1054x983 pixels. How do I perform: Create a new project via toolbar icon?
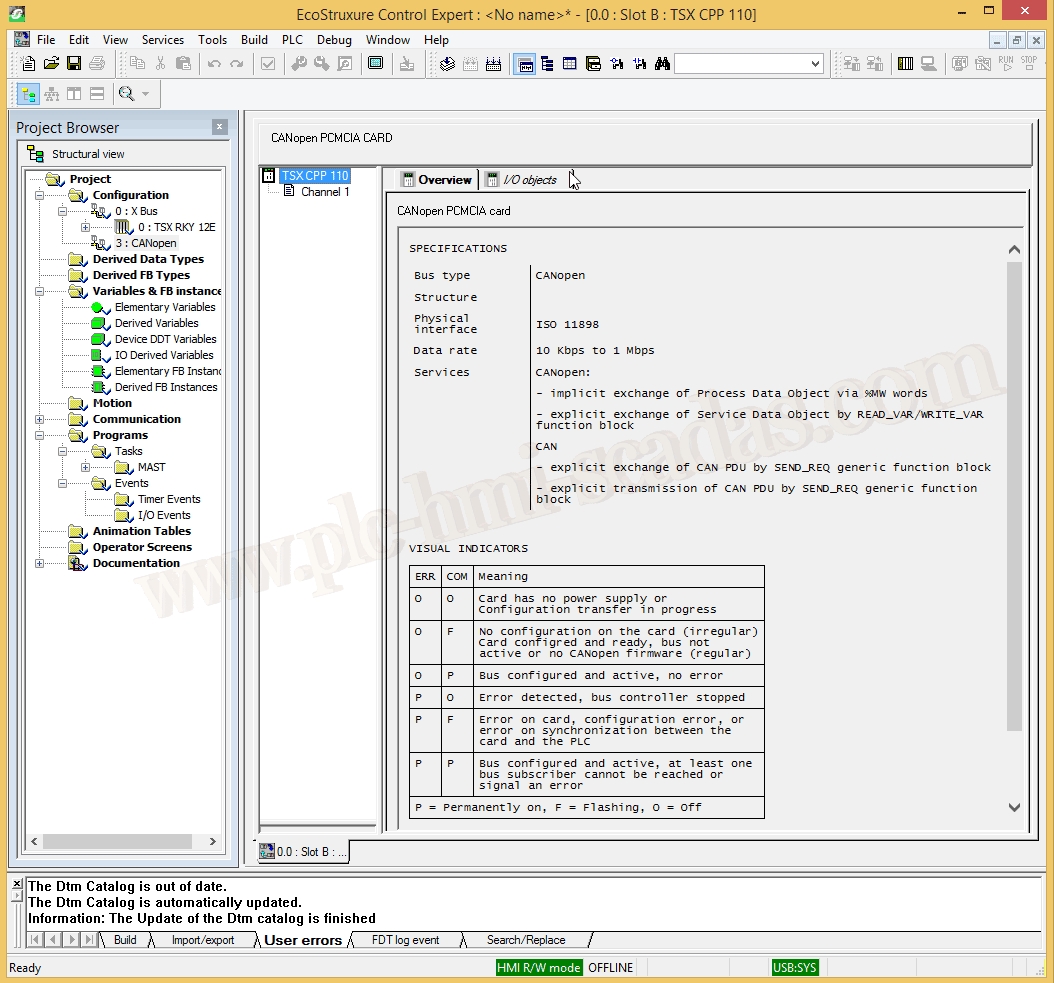pos(28,64)
